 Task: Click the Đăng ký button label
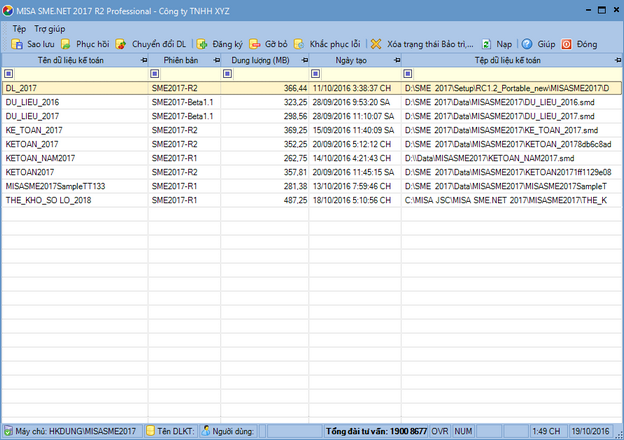[x=227, y=44]
